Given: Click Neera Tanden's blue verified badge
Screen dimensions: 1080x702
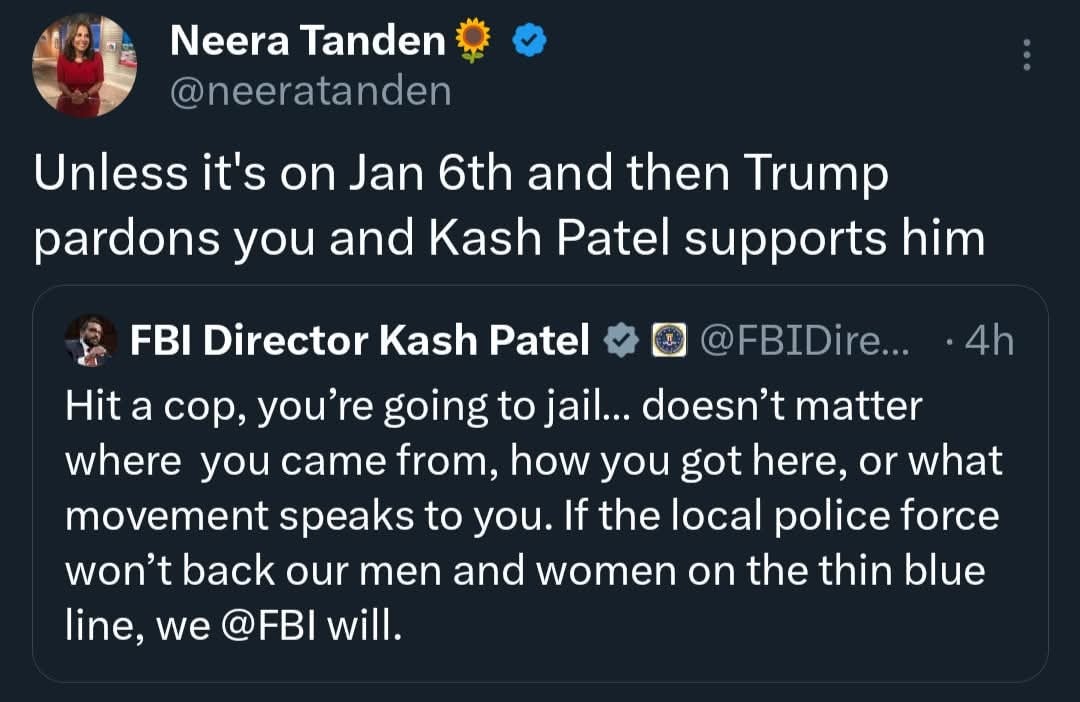Looking at the screenshot, I should pyautogui.click(x=529, y=40).
